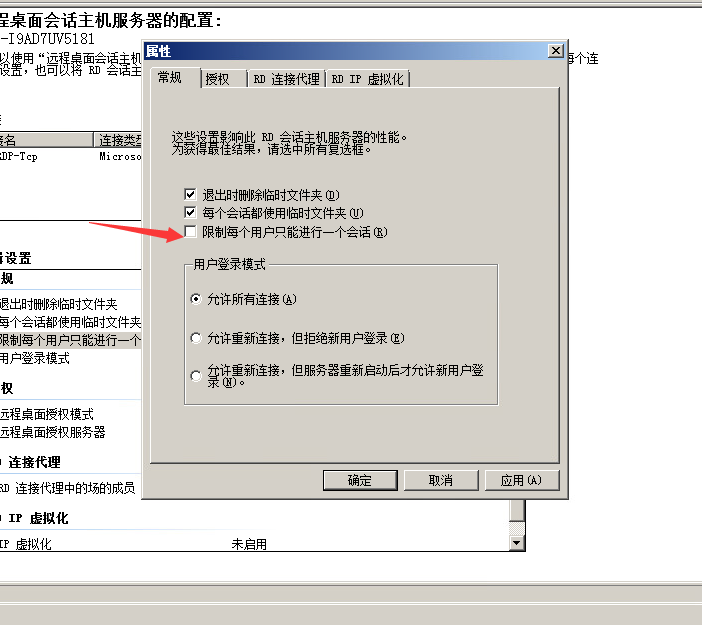Click the 取消 button
The width and height of the screenshot is (702, 625).
[x=441, y=480]
